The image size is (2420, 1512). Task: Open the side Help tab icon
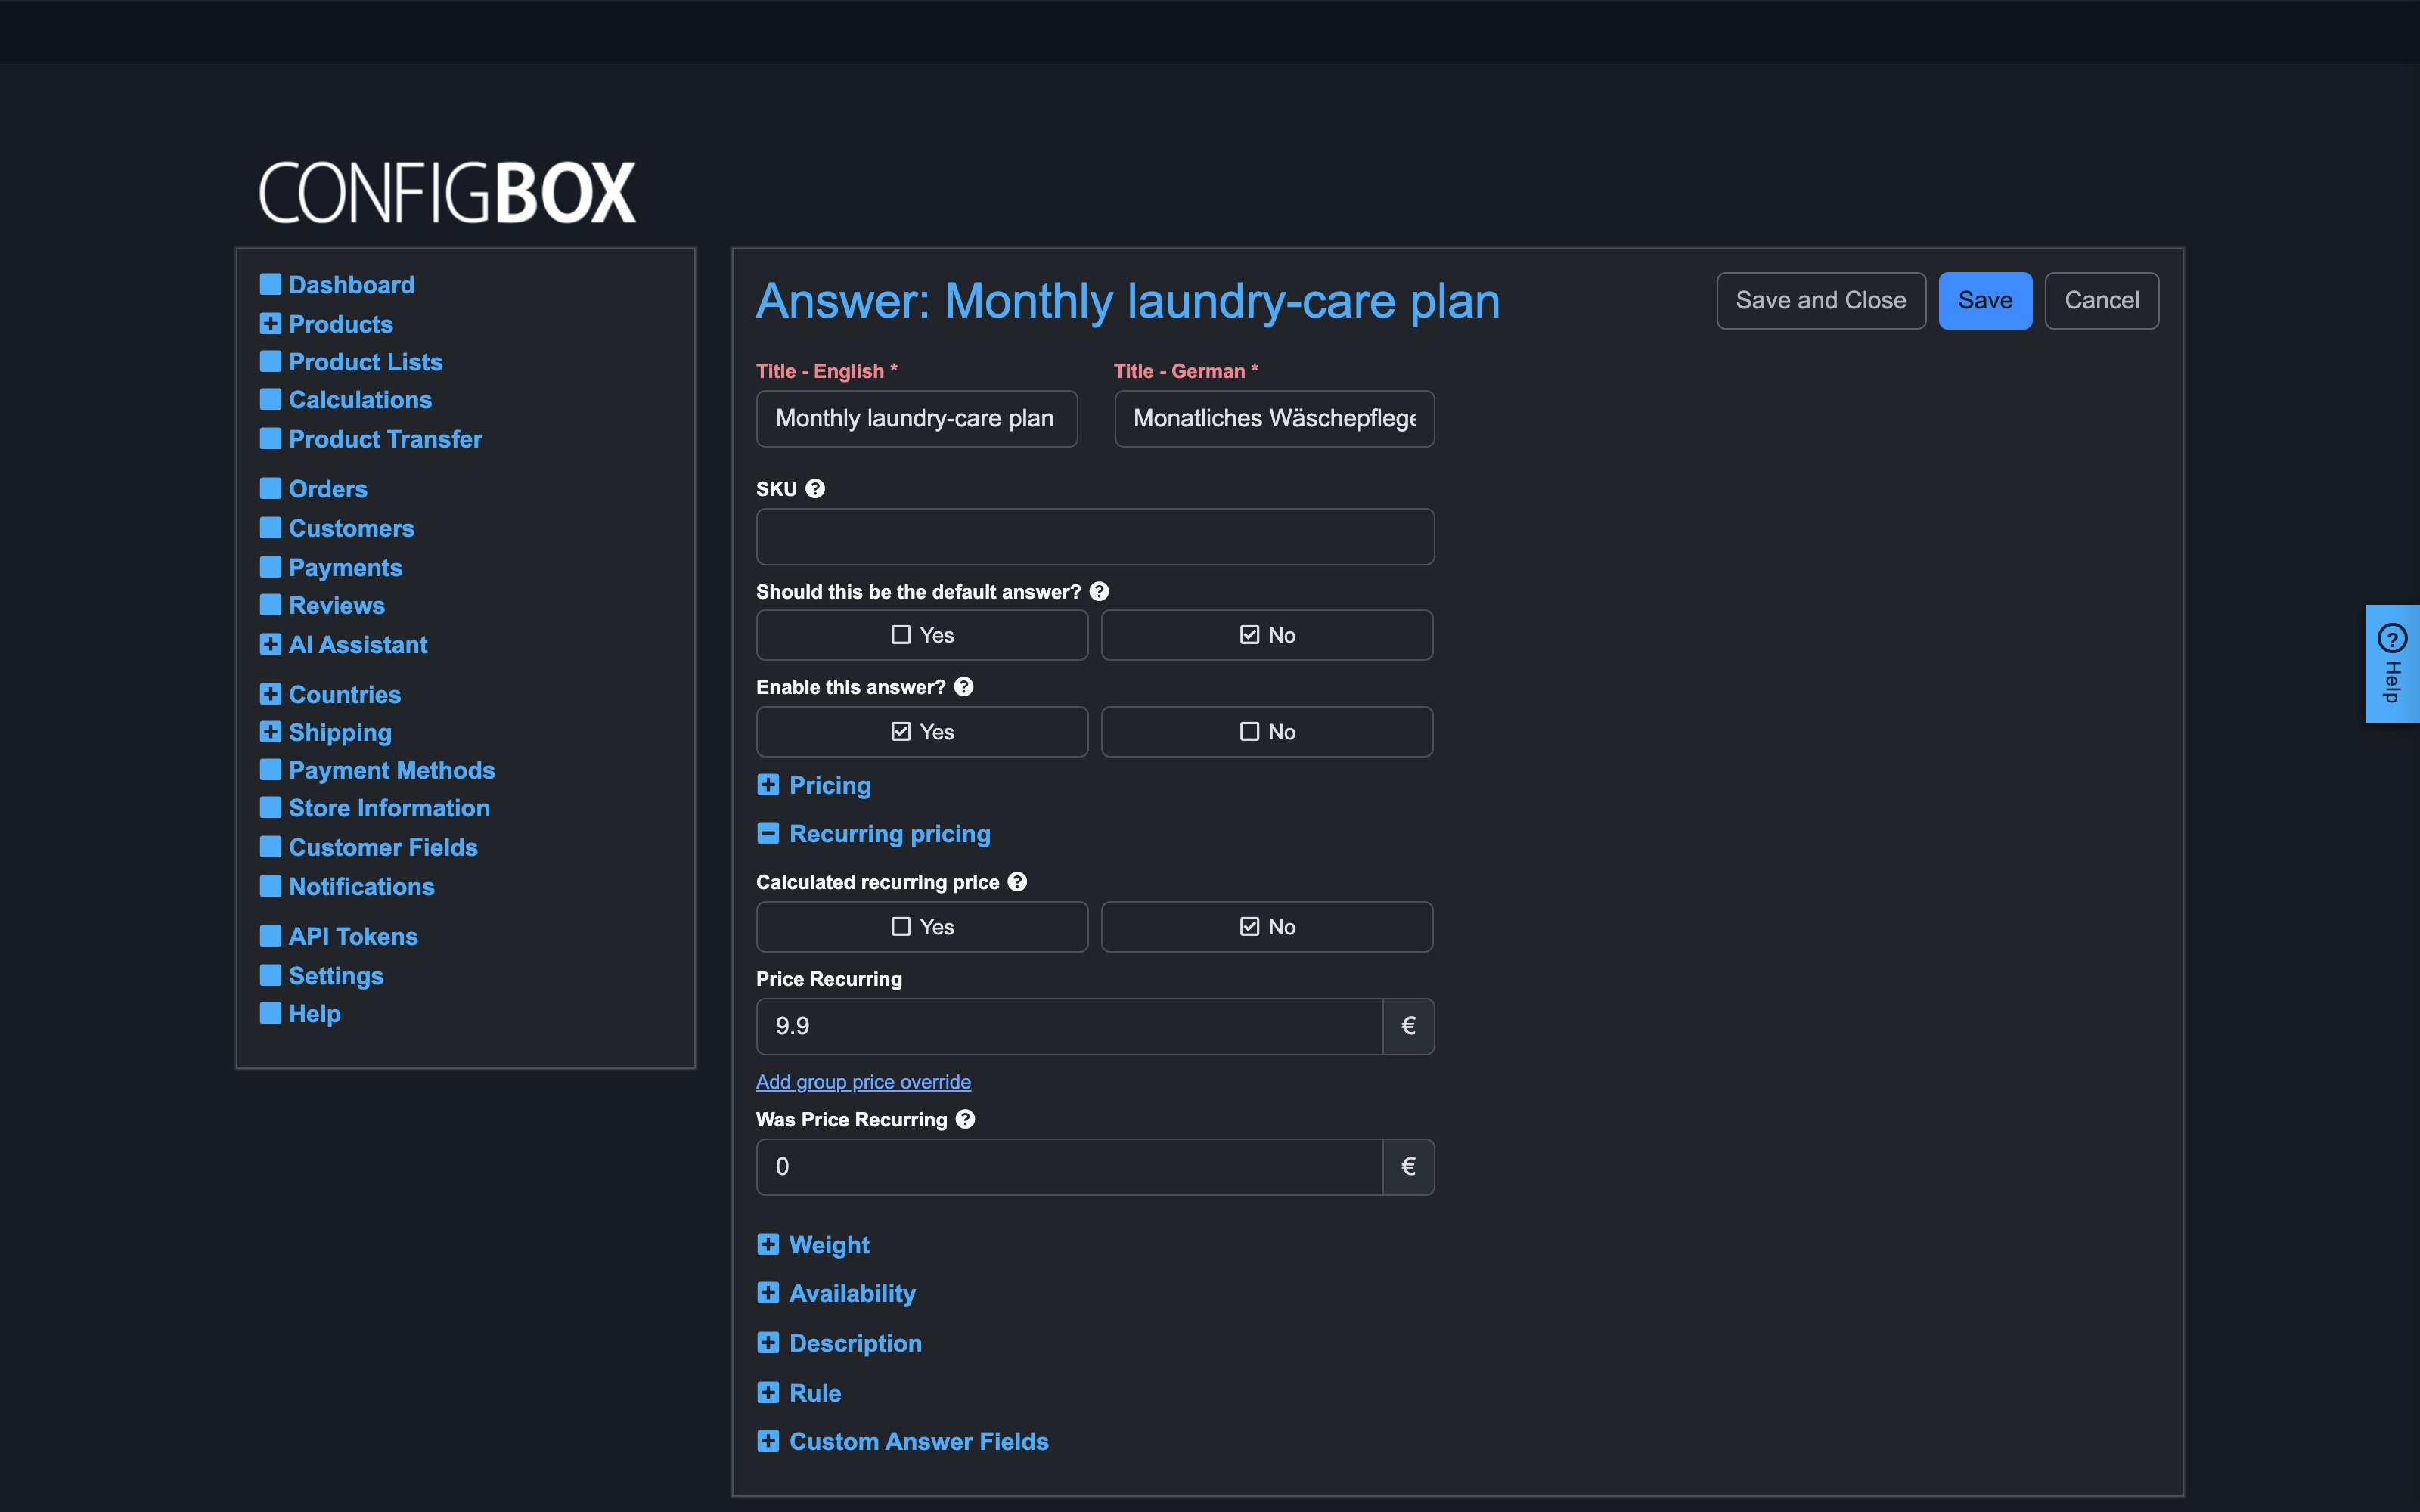click(x=2392, y=638)
